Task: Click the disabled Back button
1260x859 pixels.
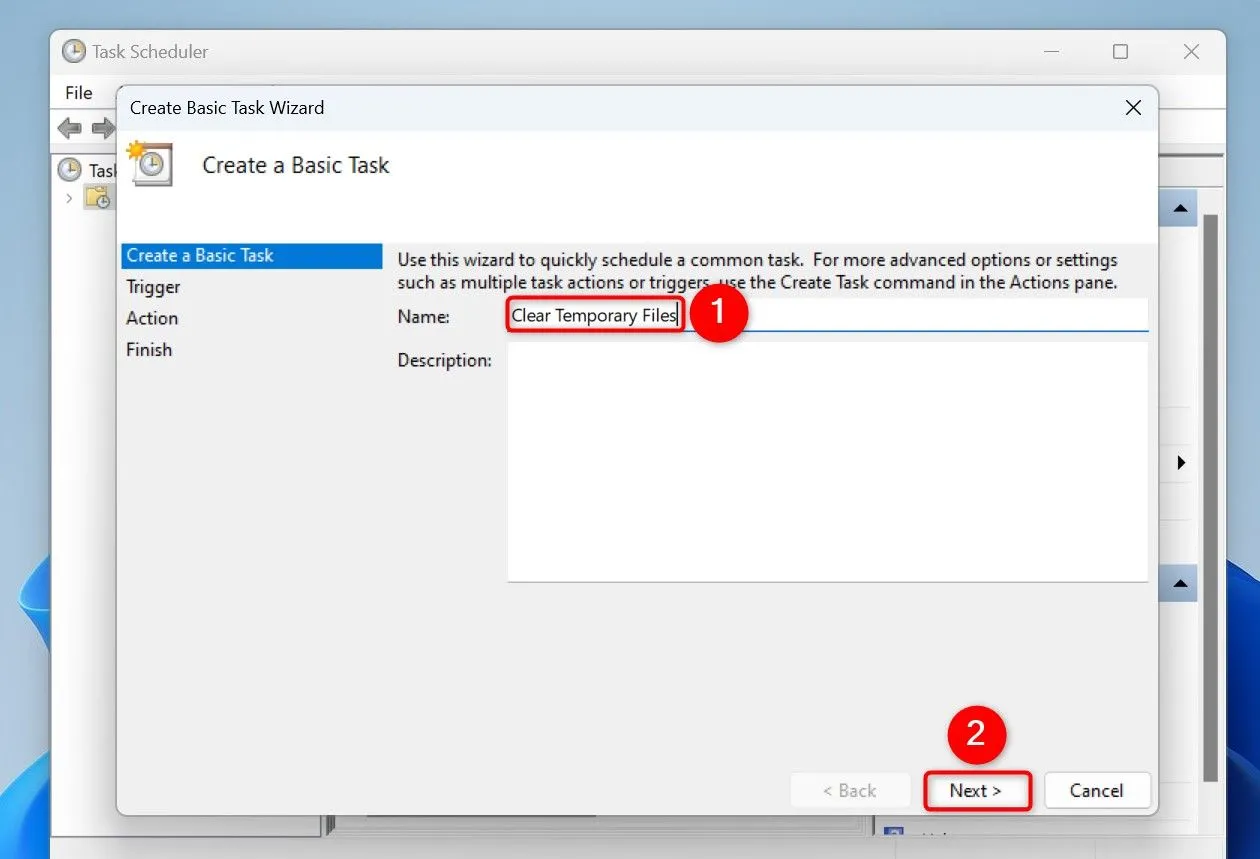Action: point(850,790)
